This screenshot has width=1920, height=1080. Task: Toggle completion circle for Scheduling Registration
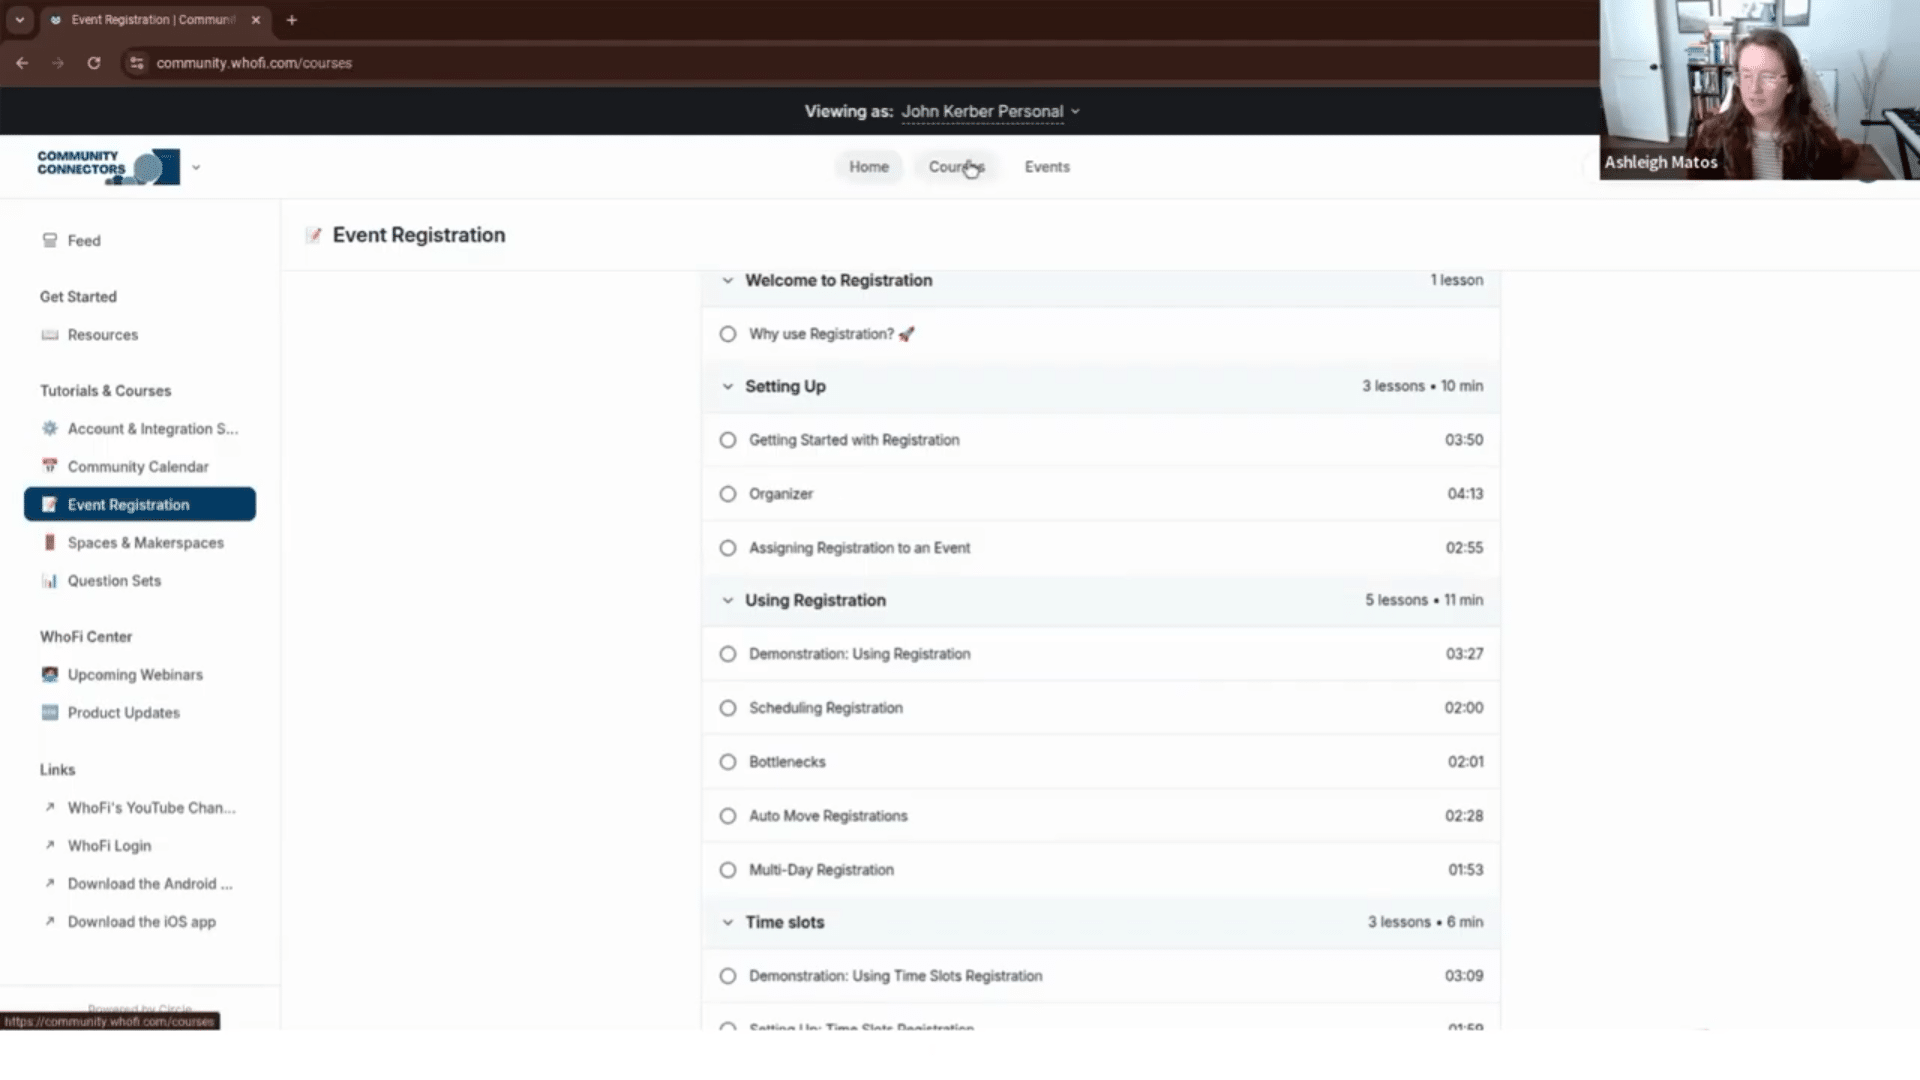tap(728, 708)
